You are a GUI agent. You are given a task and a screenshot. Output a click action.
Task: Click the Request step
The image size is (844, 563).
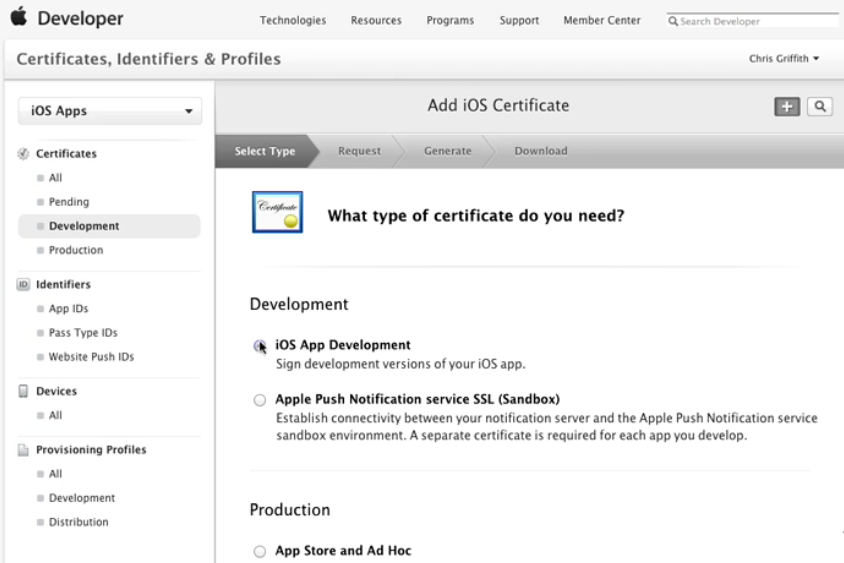tap(359, 151)
